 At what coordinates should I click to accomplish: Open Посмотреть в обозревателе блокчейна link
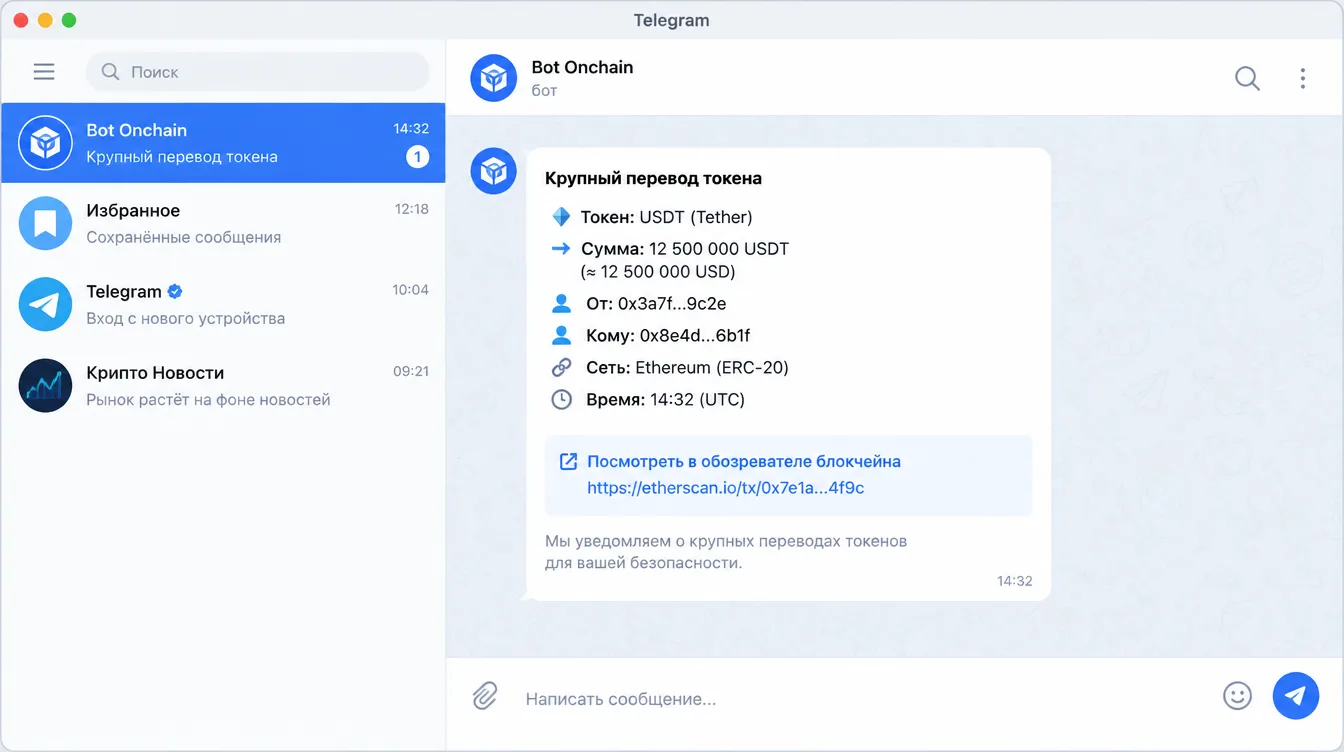click(x=744, y=461)
